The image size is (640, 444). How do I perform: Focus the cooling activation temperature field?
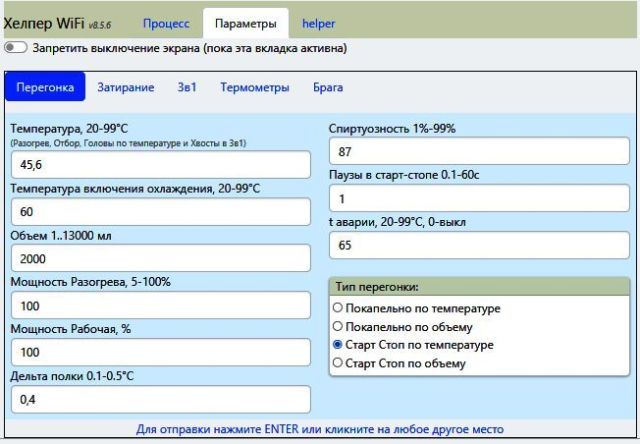click(x=160, y=211)
